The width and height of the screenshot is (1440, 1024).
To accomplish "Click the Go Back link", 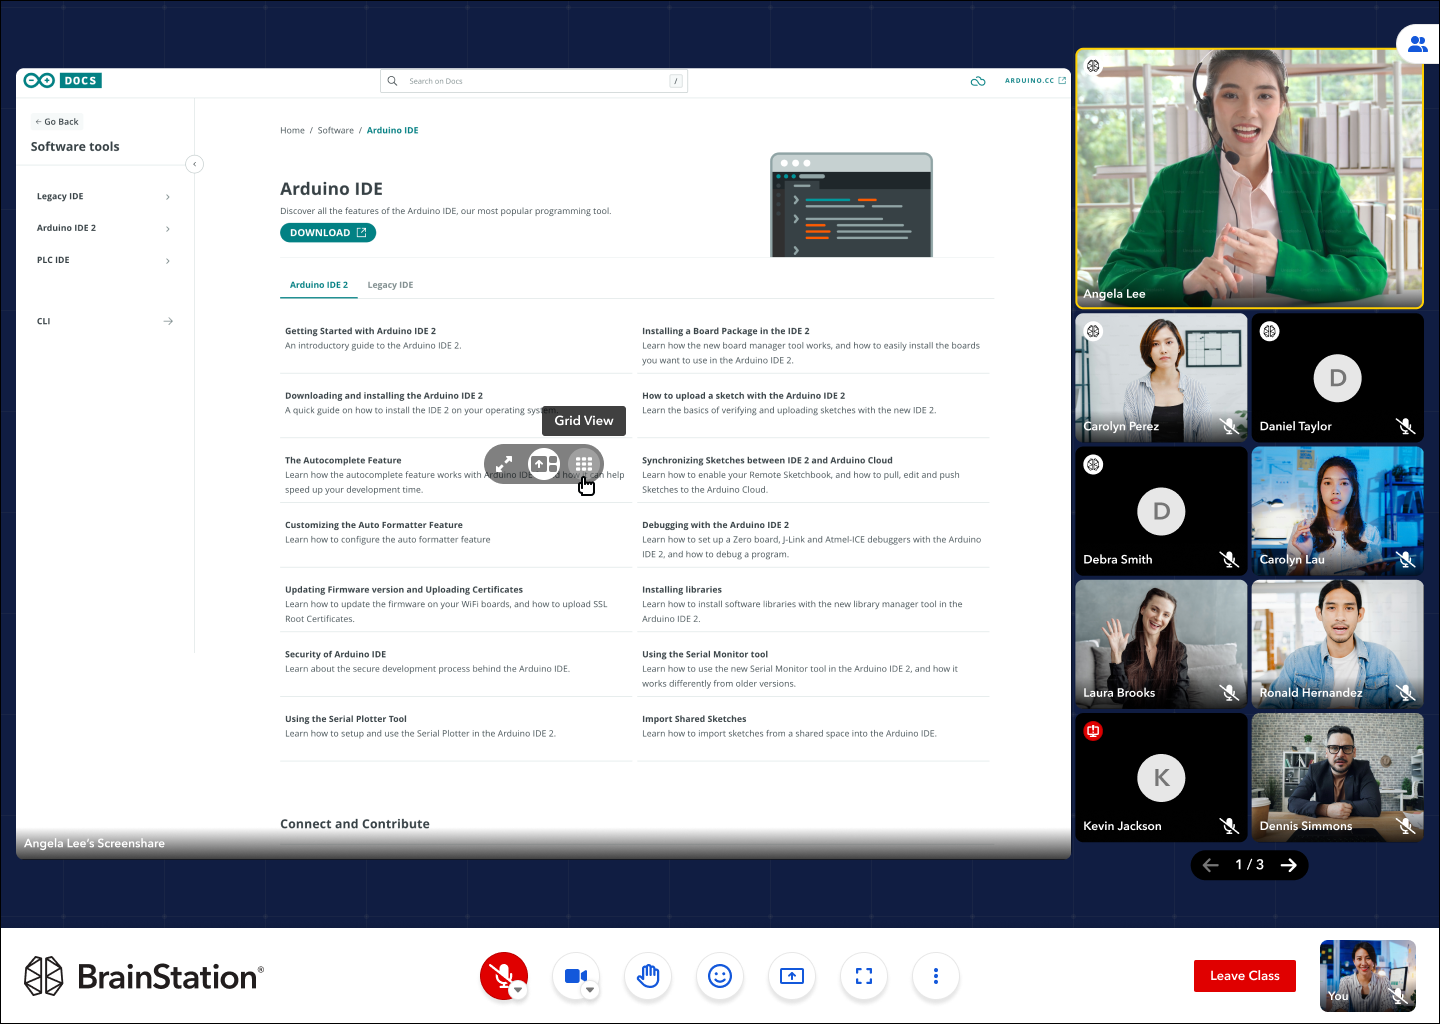I will (x=57, y=122).
